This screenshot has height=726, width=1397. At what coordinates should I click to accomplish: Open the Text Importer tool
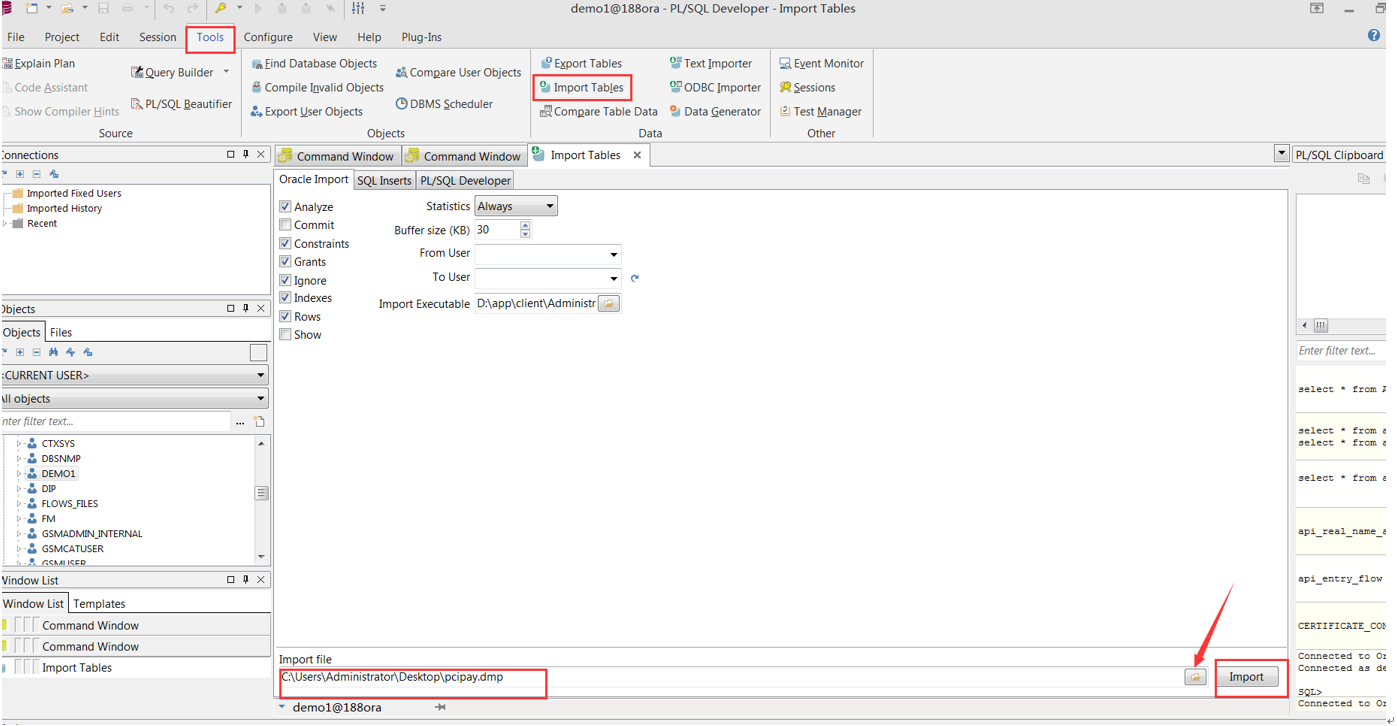[710, 63]
